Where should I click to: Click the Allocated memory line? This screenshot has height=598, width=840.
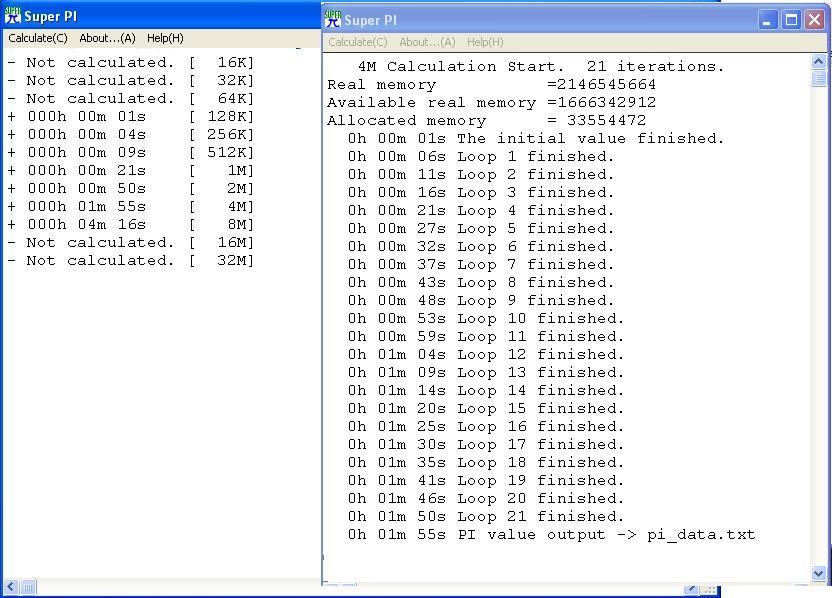[x=486, y=121]
